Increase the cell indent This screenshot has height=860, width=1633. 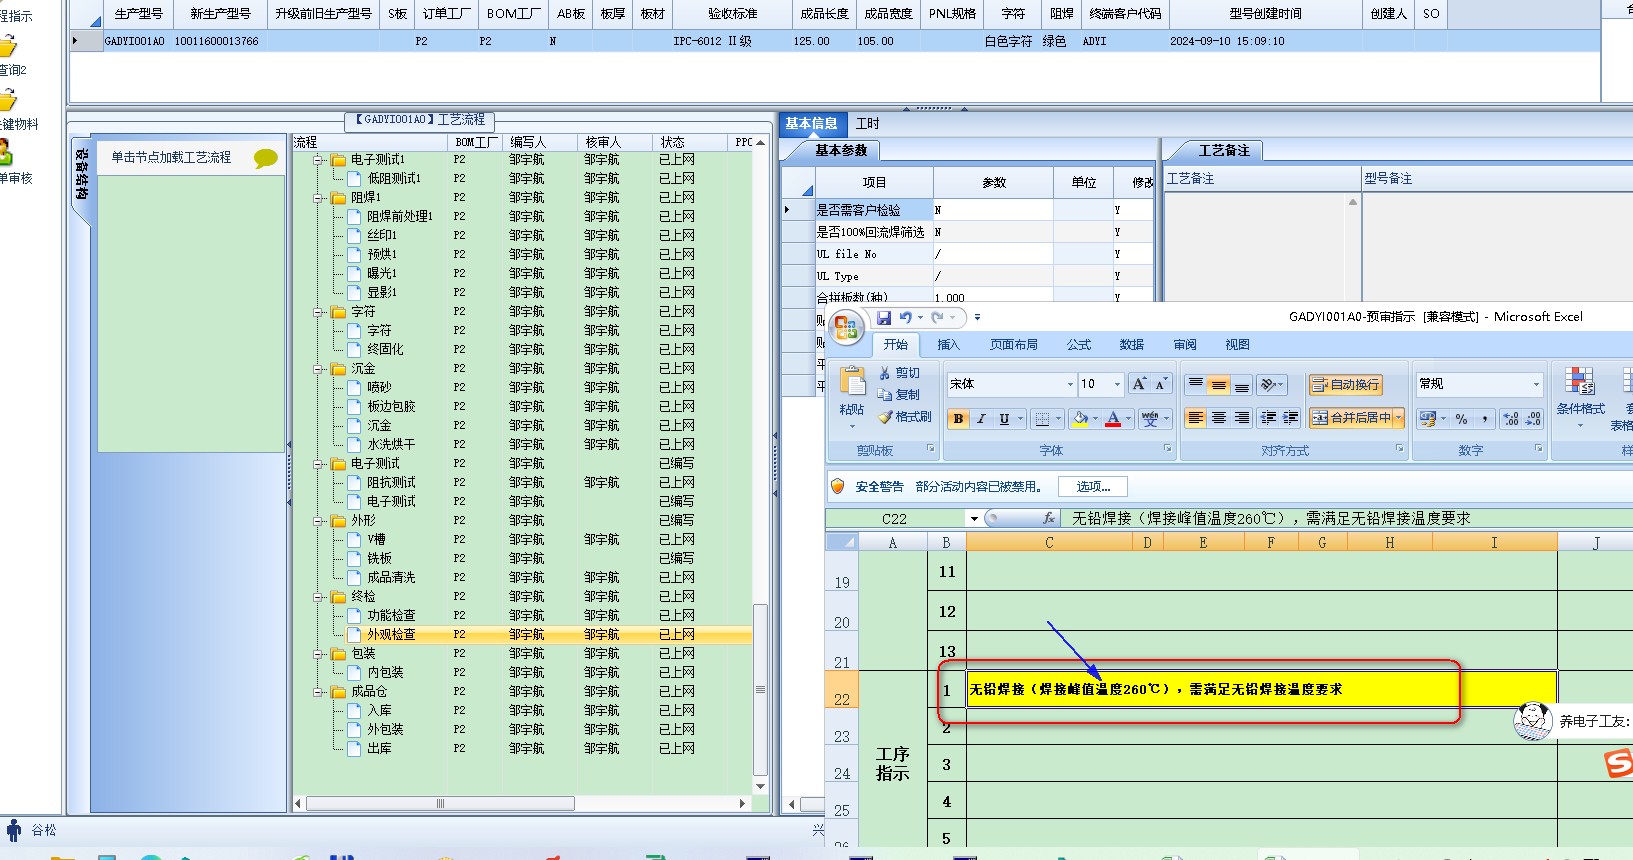click(x=1290, y=418)
